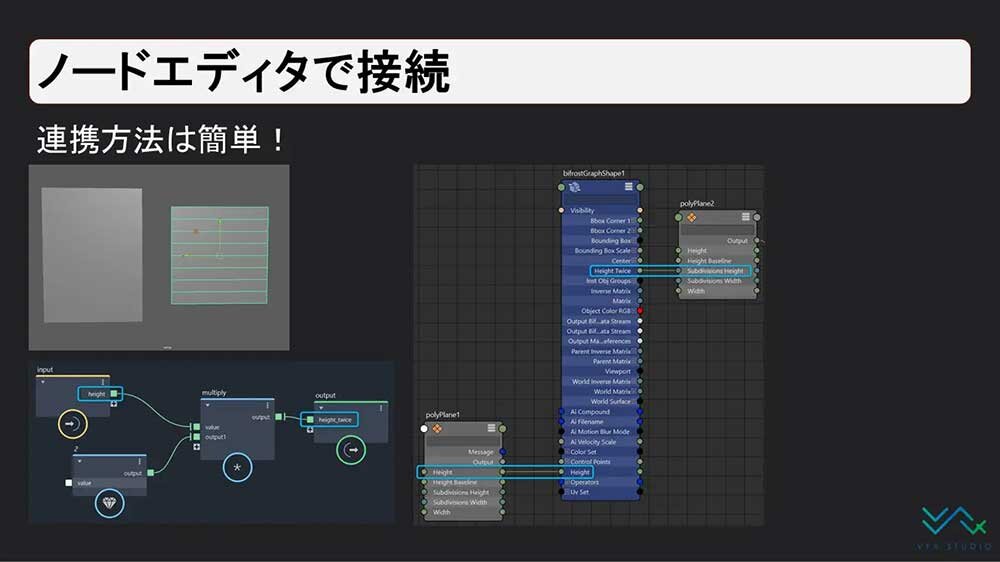This screenshot has width=1000, height=562.
Task: Click the output port of value node '2'
Action: pyautogui.click(x=151, y=473)
